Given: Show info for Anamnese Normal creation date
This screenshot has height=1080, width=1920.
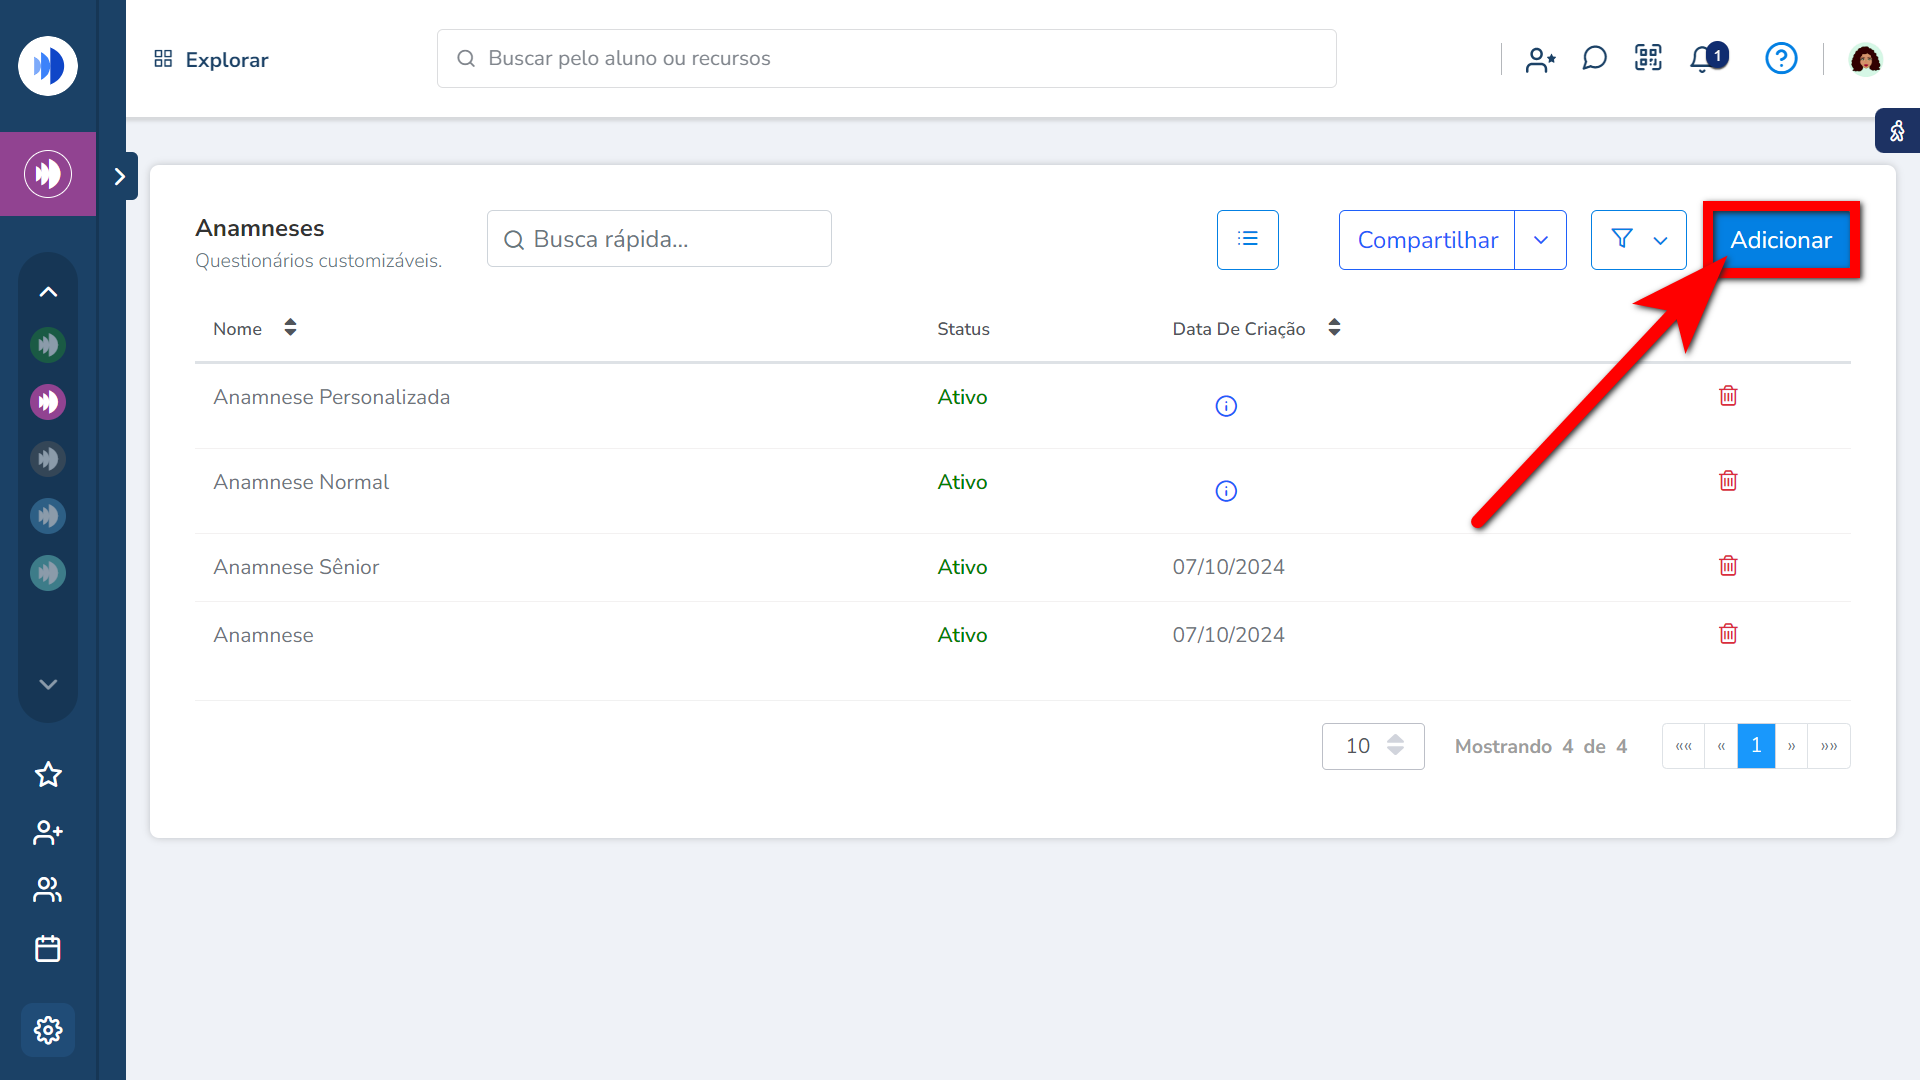Looking at the screenshot, I should pyautogui.click(x=1226, y=491).
